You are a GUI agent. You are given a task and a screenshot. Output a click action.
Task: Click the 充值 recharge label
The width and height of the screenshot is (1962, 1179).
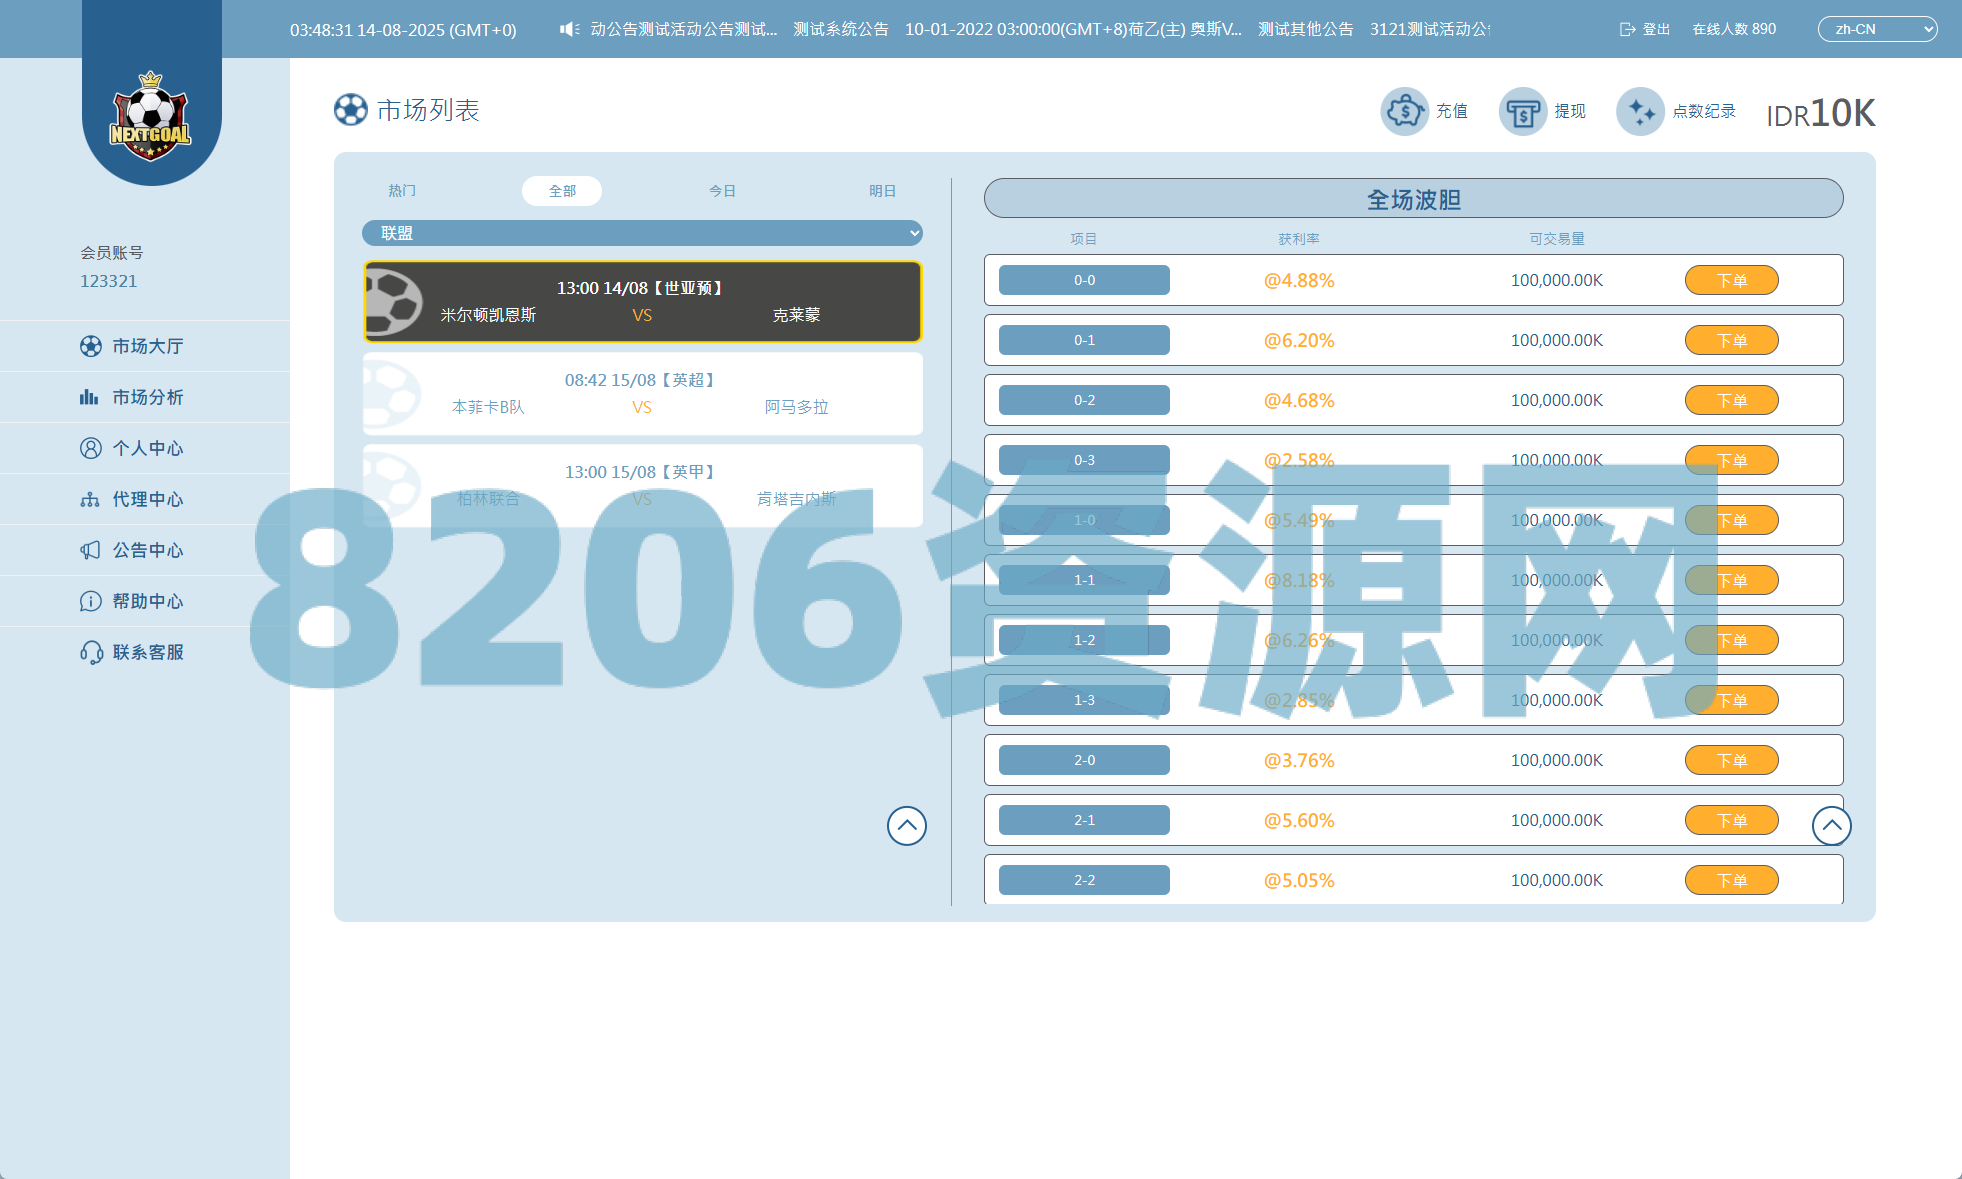pos(1452,111)
